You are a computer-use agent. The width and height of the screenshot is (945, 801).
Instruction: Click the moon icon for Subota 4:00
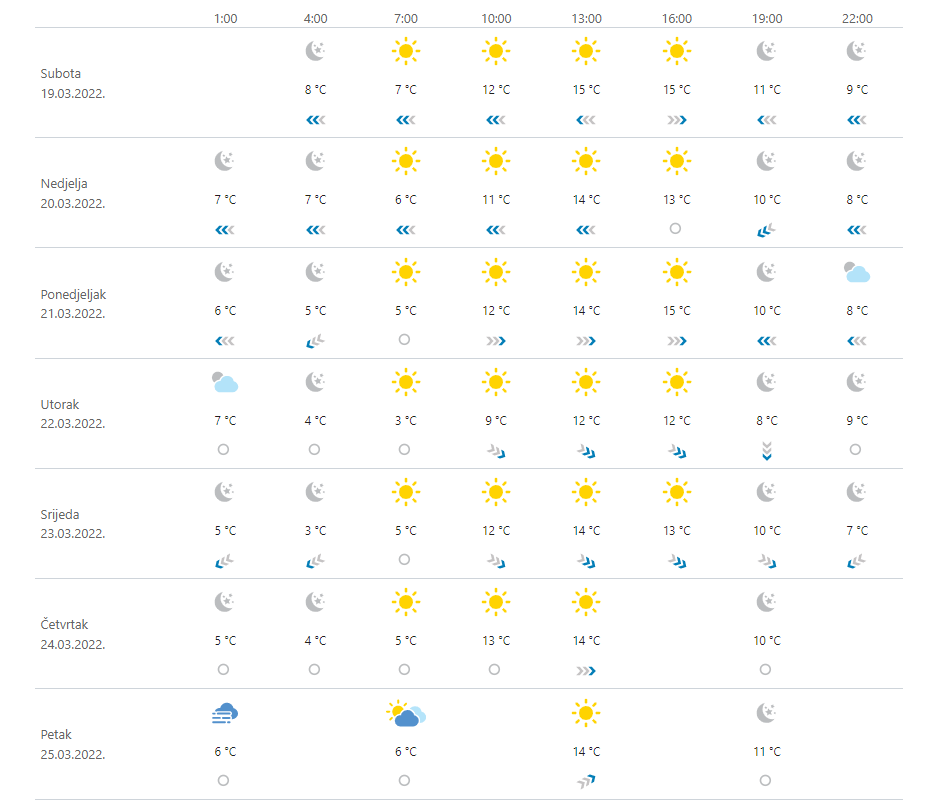[315, 51]
